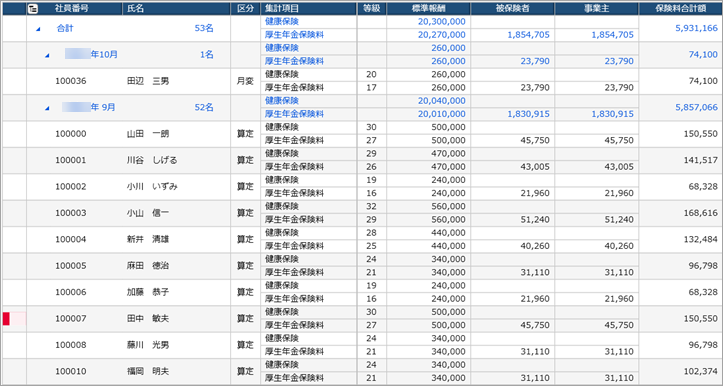723x386 pixels.
Task: Select employee number 100006
Action: click(x=71, y=292)
